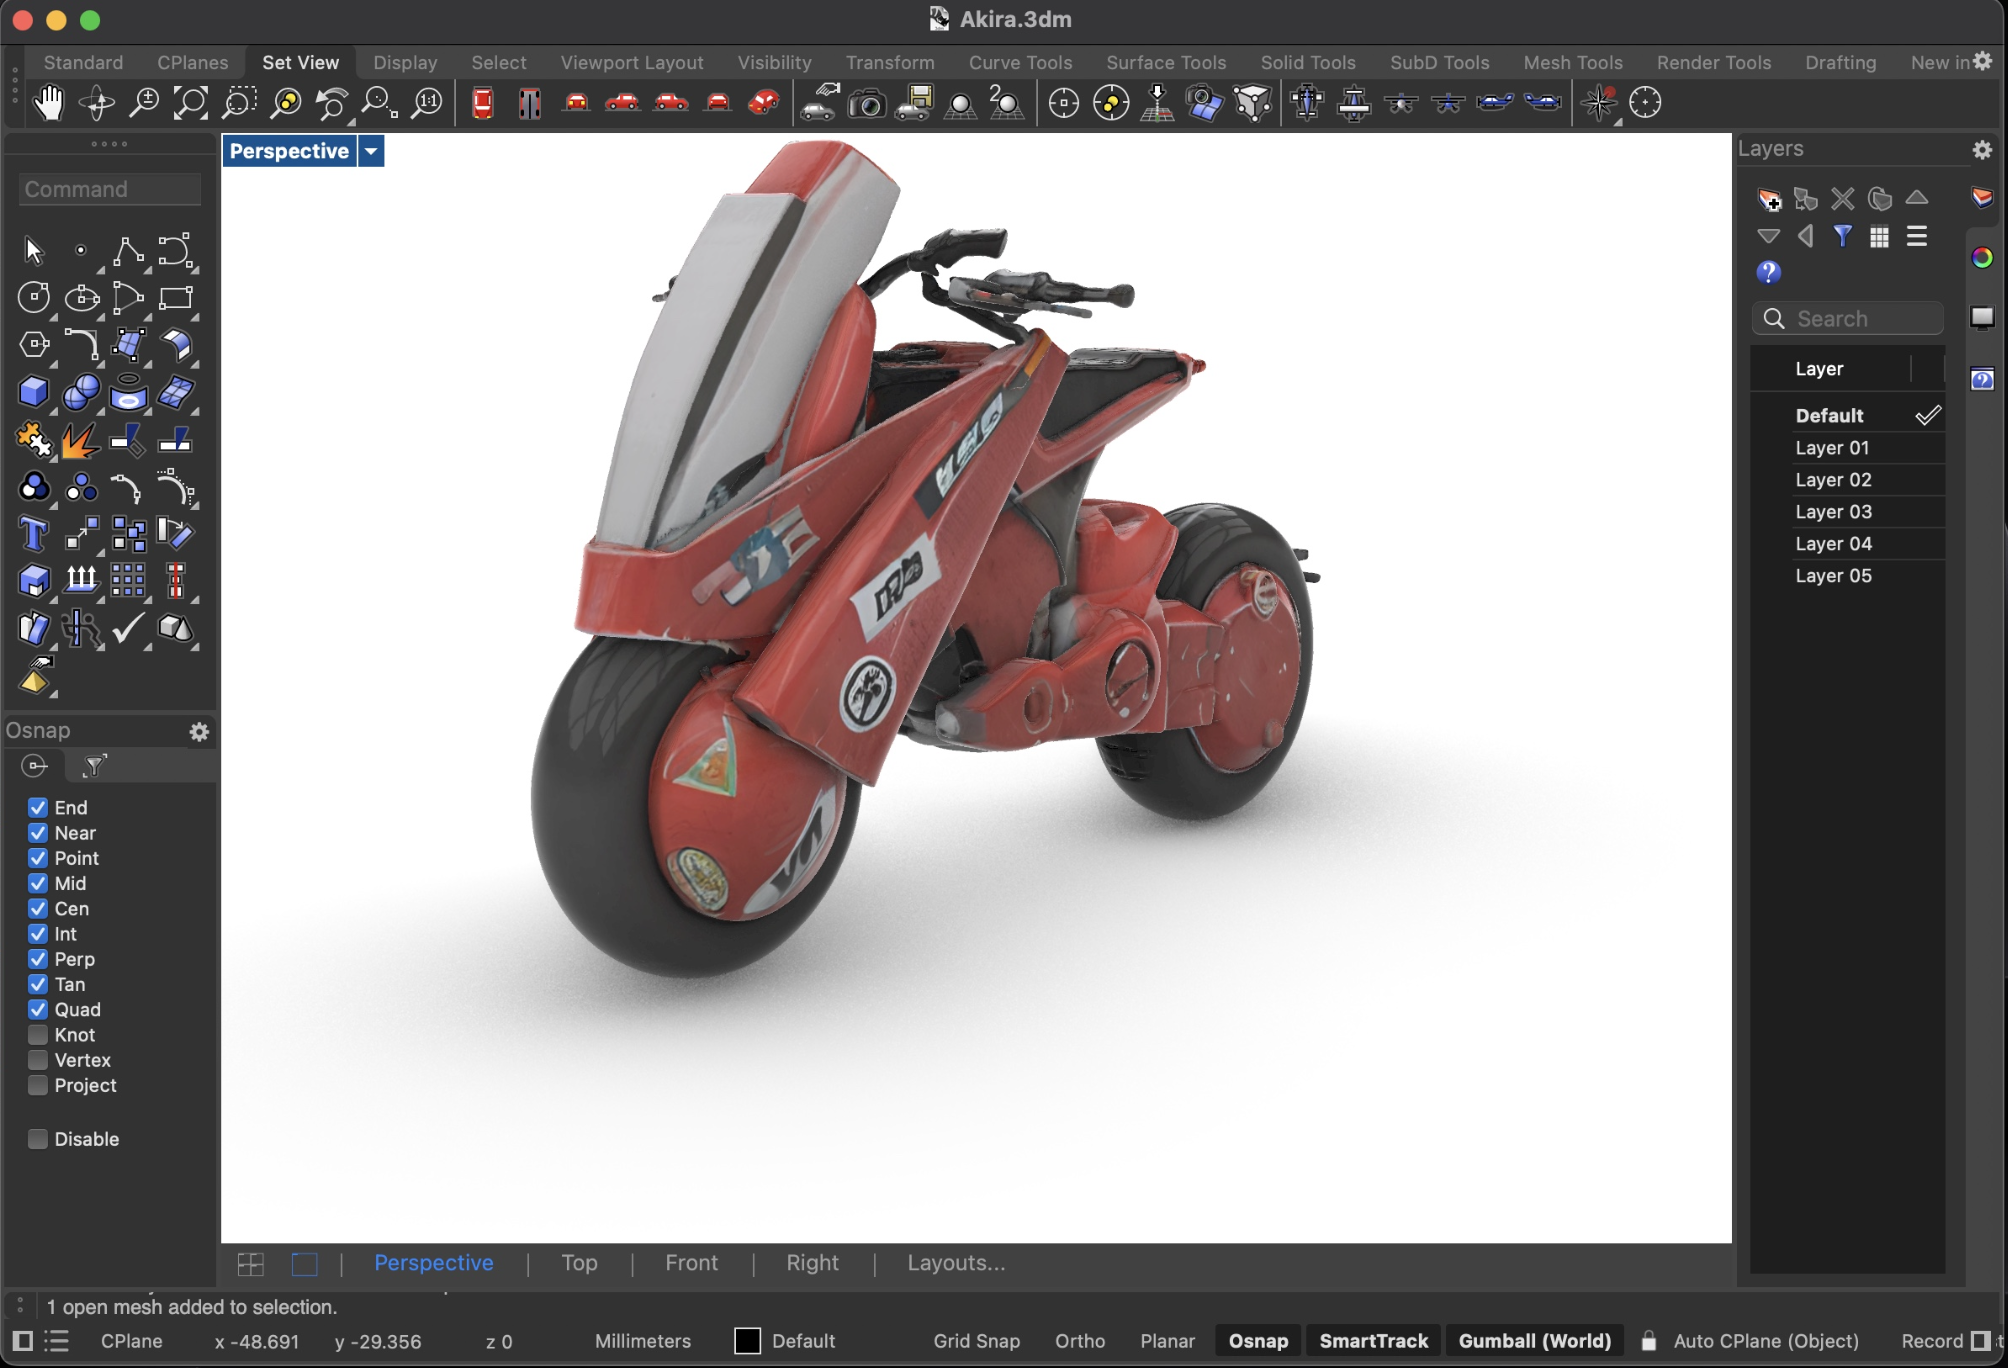
Task: Select the Pan view hand tool
Action: 48,102
